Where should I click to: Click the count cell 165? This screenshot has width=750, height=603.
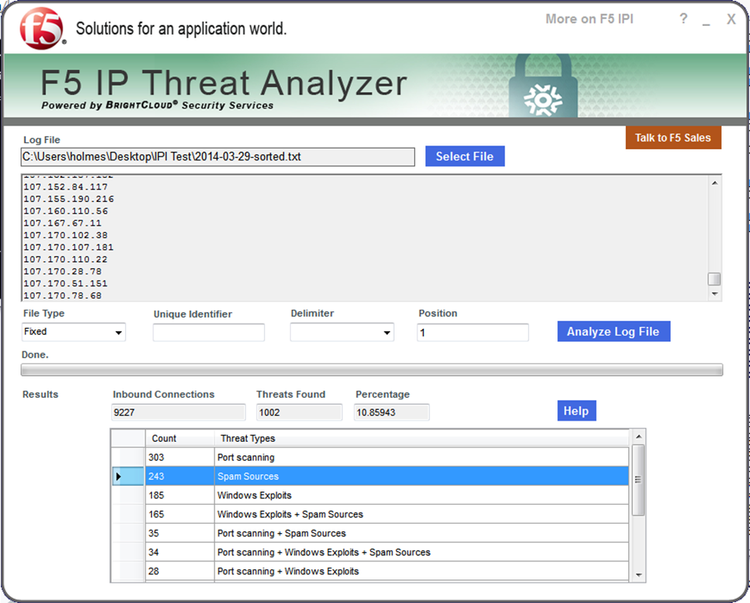pyautogui.click(x=179, y=514)
